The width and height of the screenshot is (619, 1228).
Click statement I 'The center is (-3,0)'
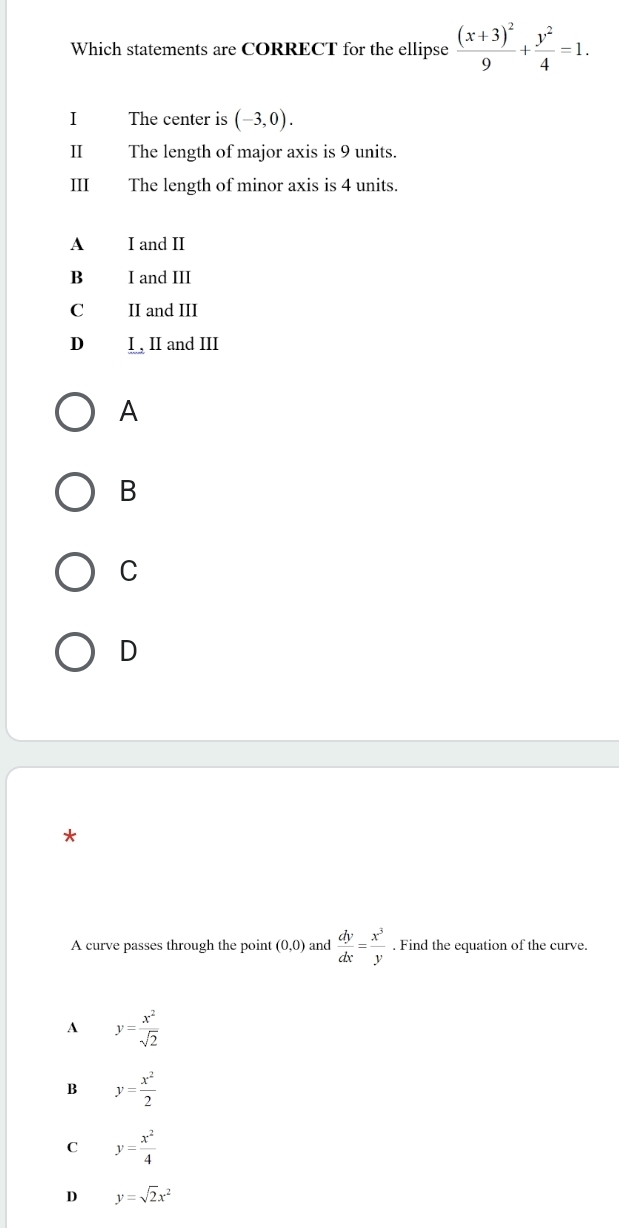(213, 119)
